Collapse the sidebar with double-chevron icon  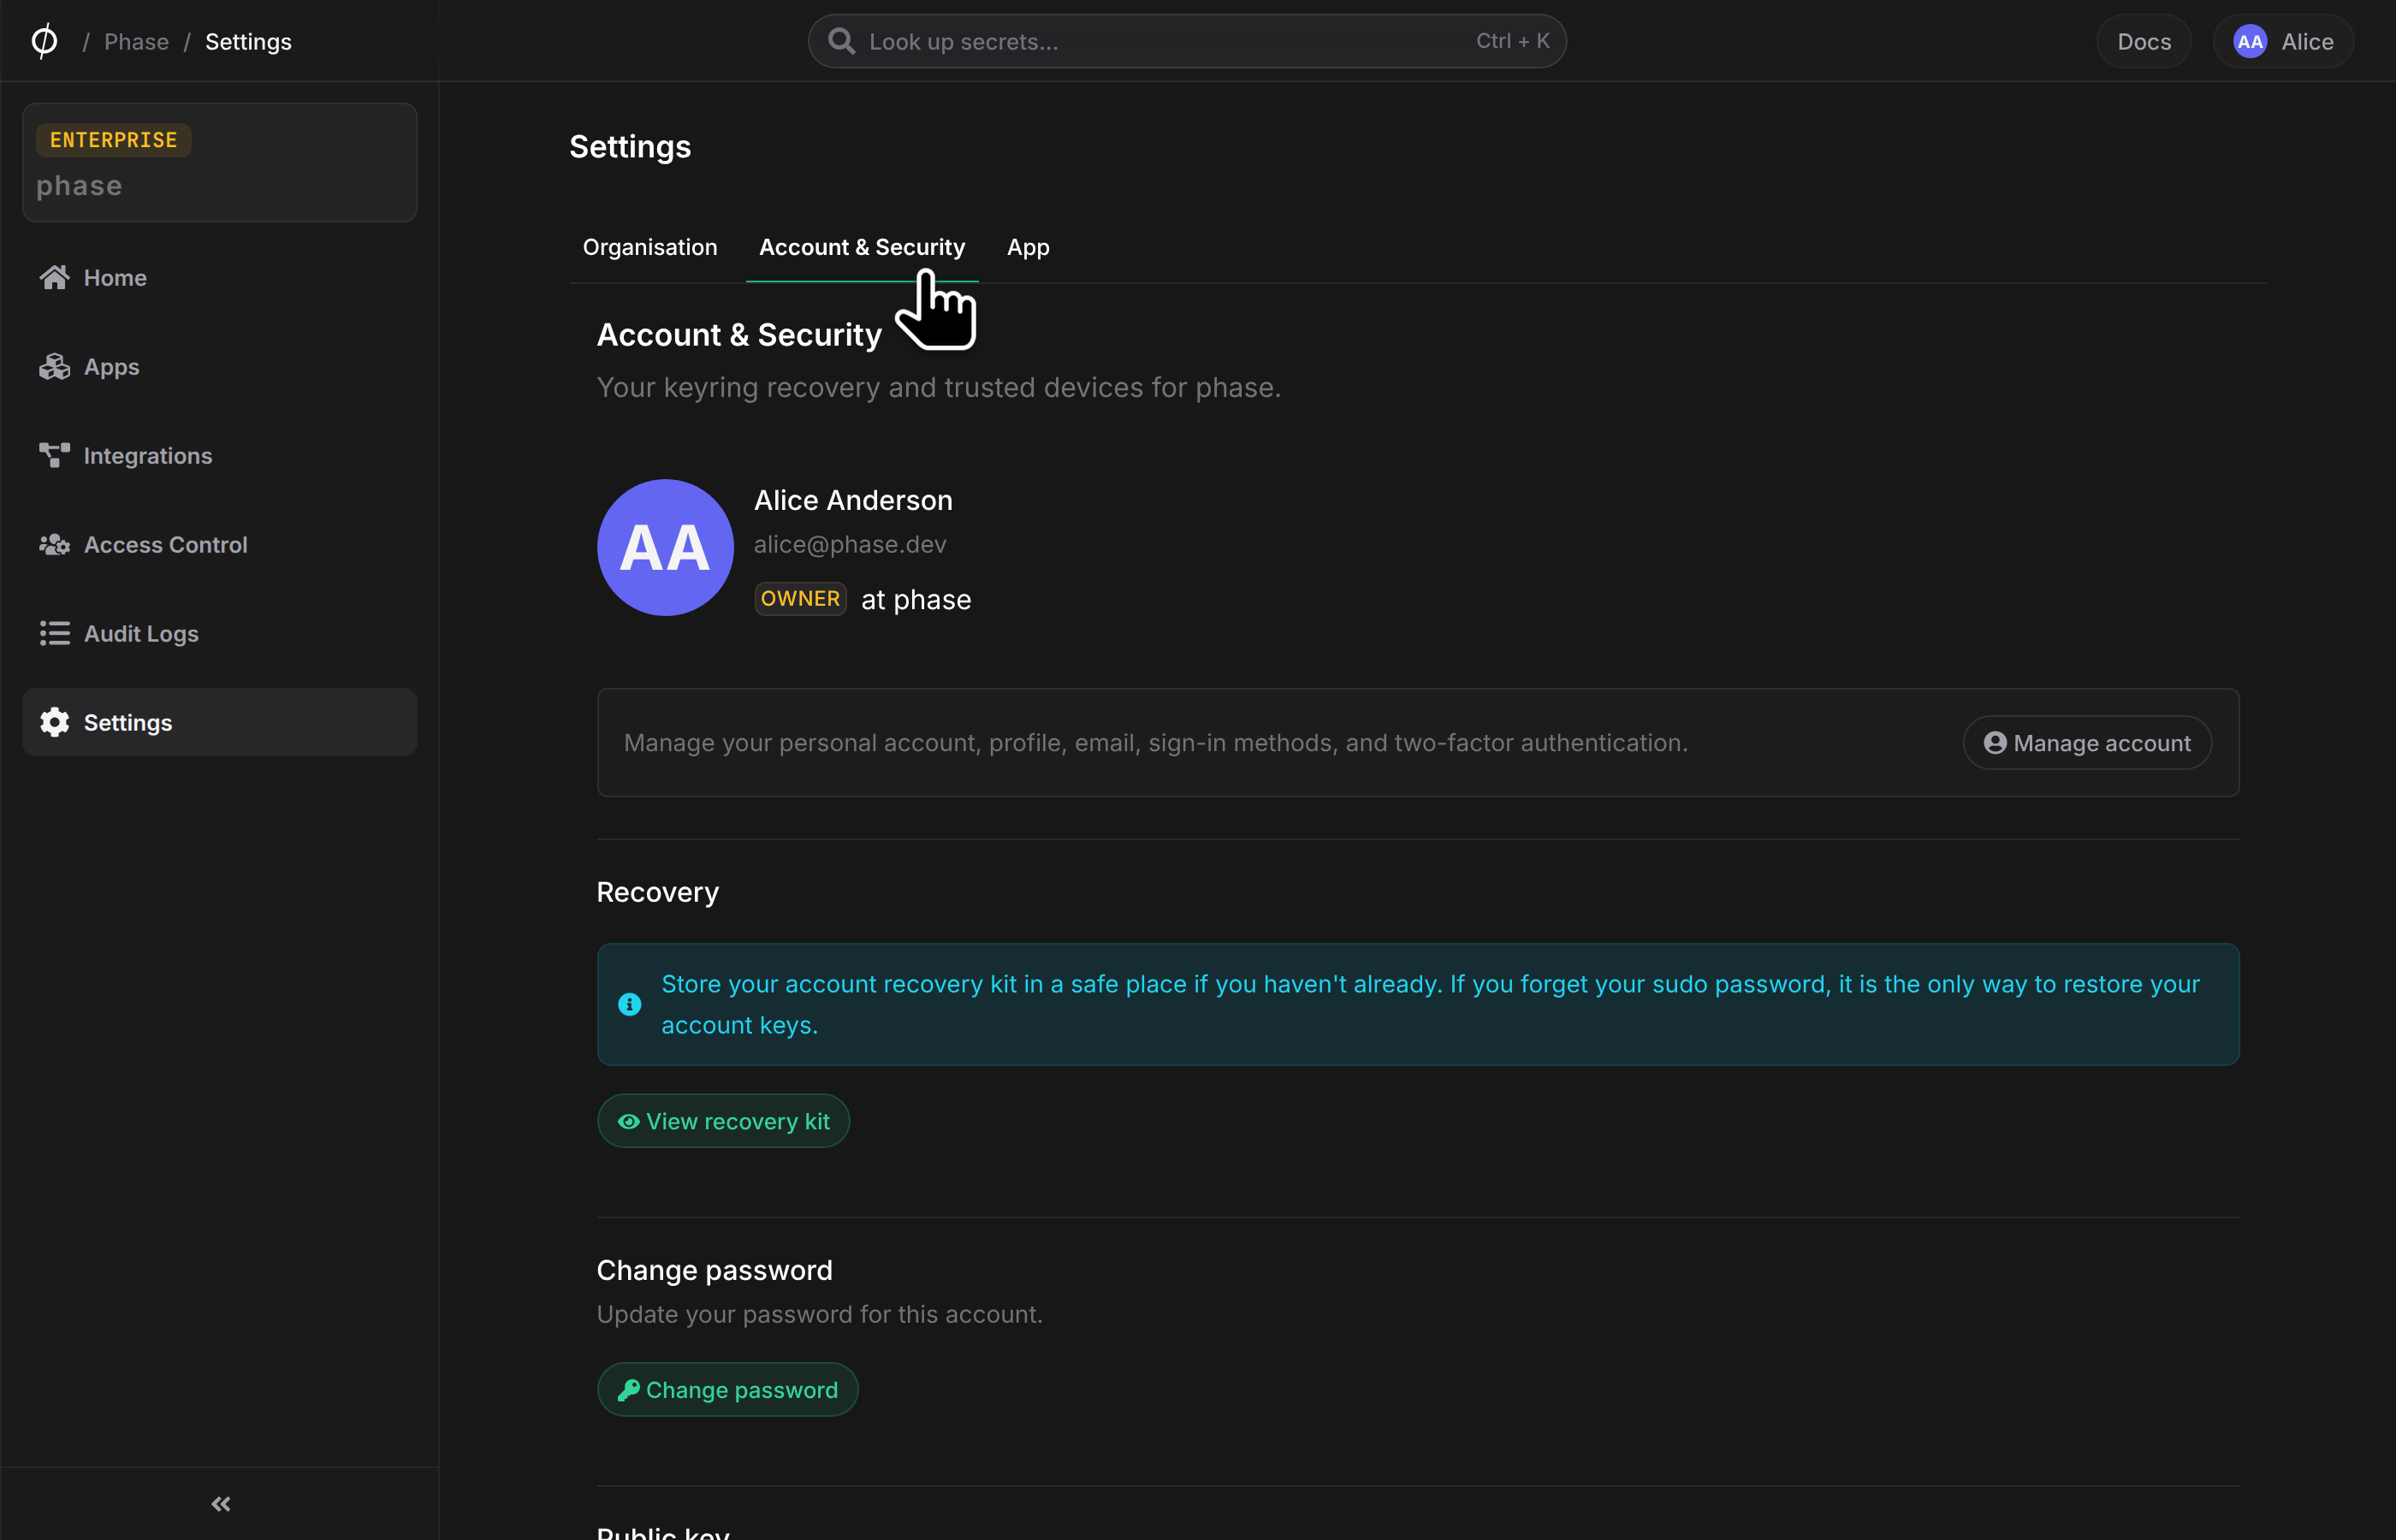point(221,1504)
